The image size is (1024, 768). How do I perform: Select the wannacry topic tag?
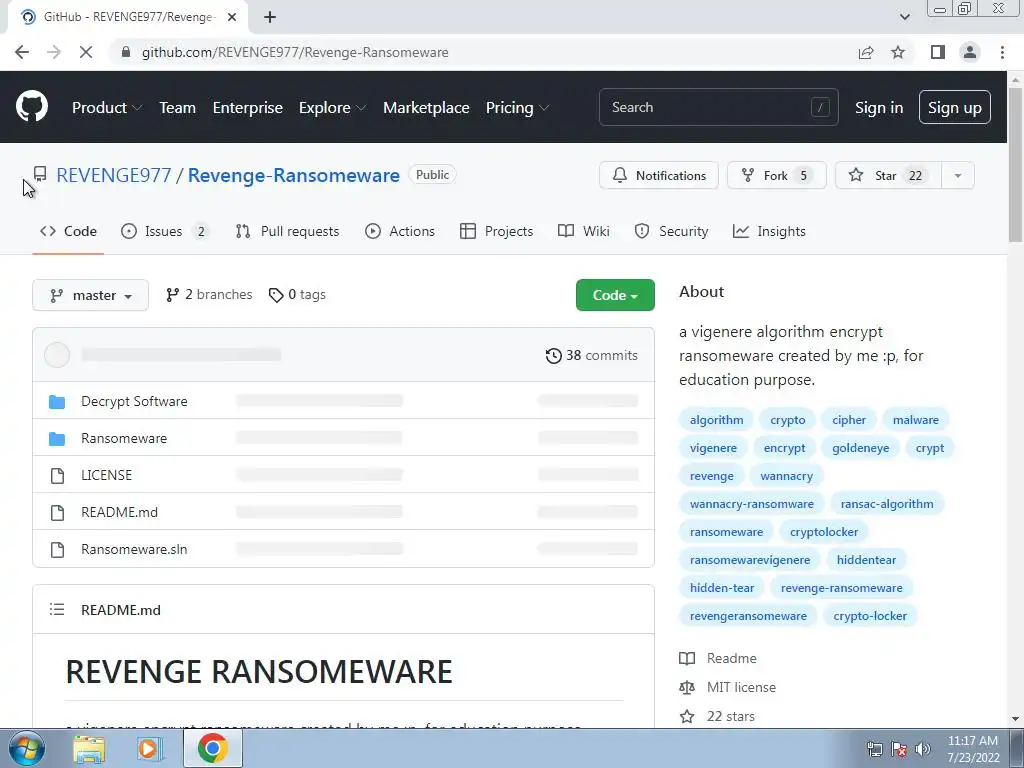(x=786, y=476)
